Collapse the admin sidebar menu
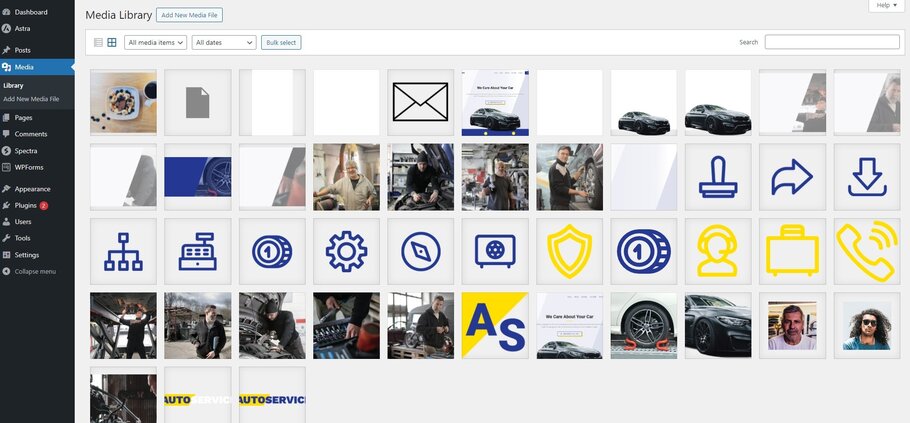The image size is (910, 423). click(35, 271)
